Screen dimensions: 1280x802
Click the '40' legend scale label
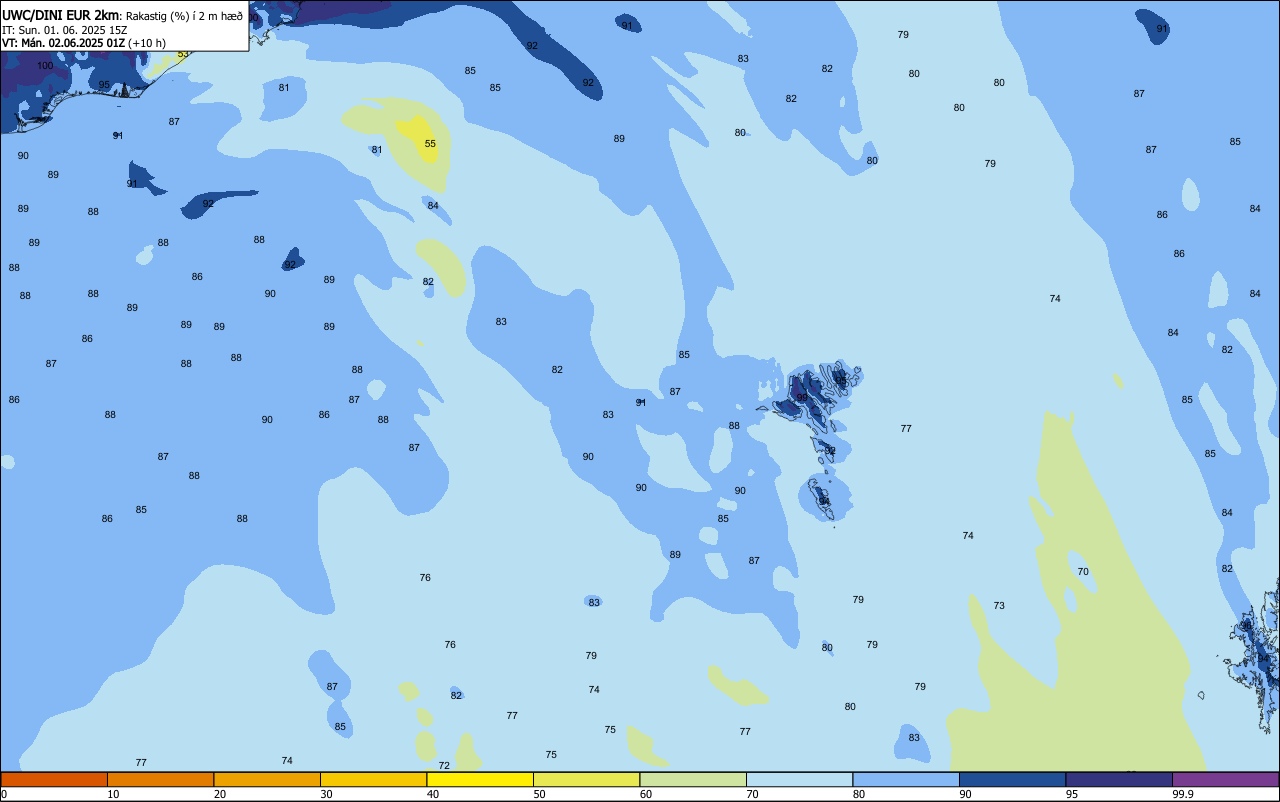click(433, 794)
